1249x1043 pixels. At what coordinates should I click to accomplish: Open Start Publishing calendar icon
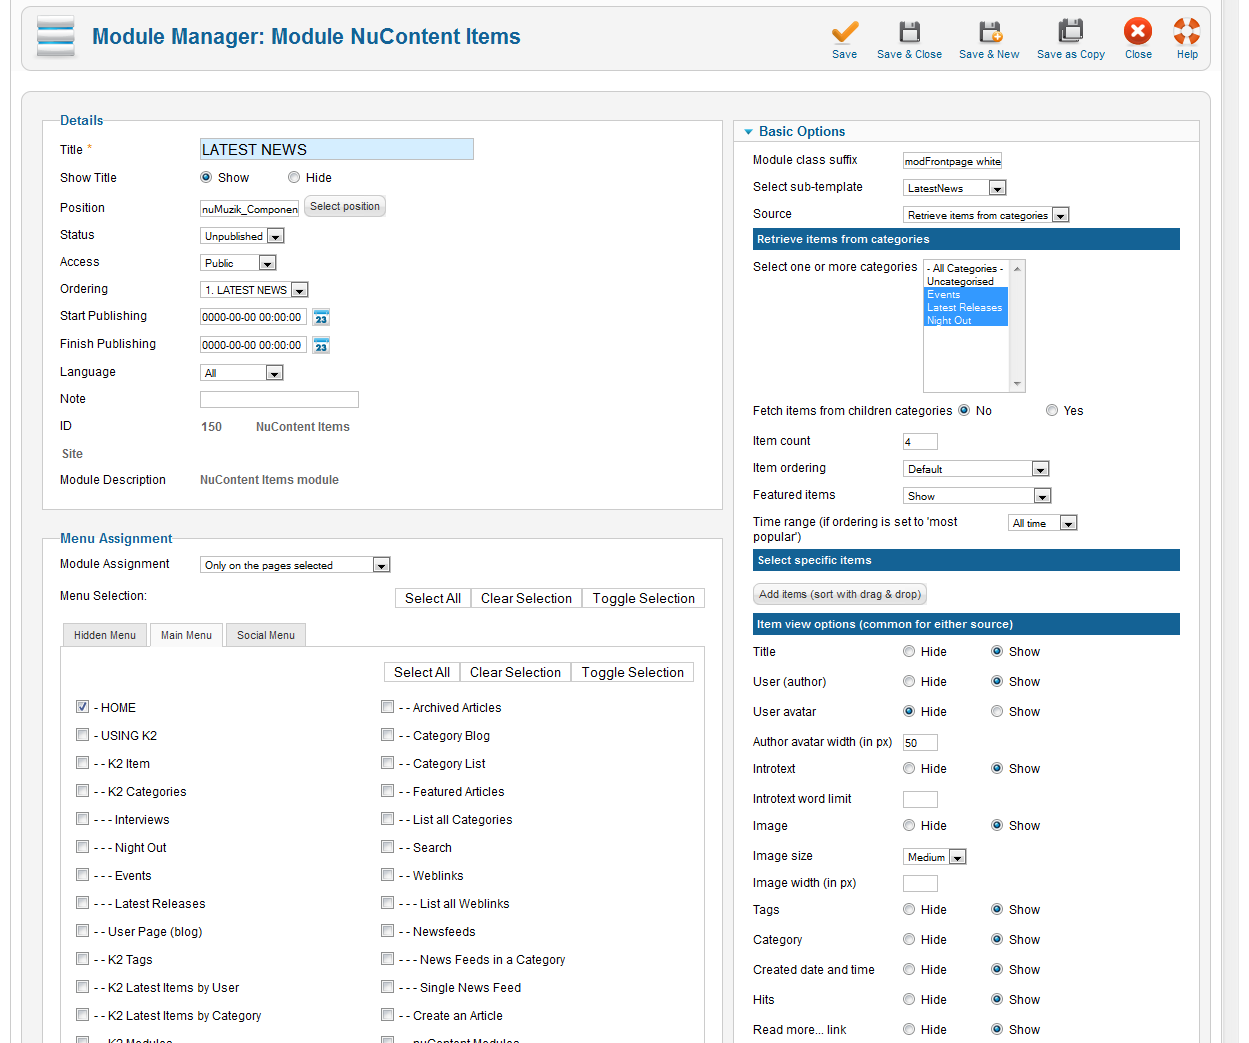click(x=321, y=317)
